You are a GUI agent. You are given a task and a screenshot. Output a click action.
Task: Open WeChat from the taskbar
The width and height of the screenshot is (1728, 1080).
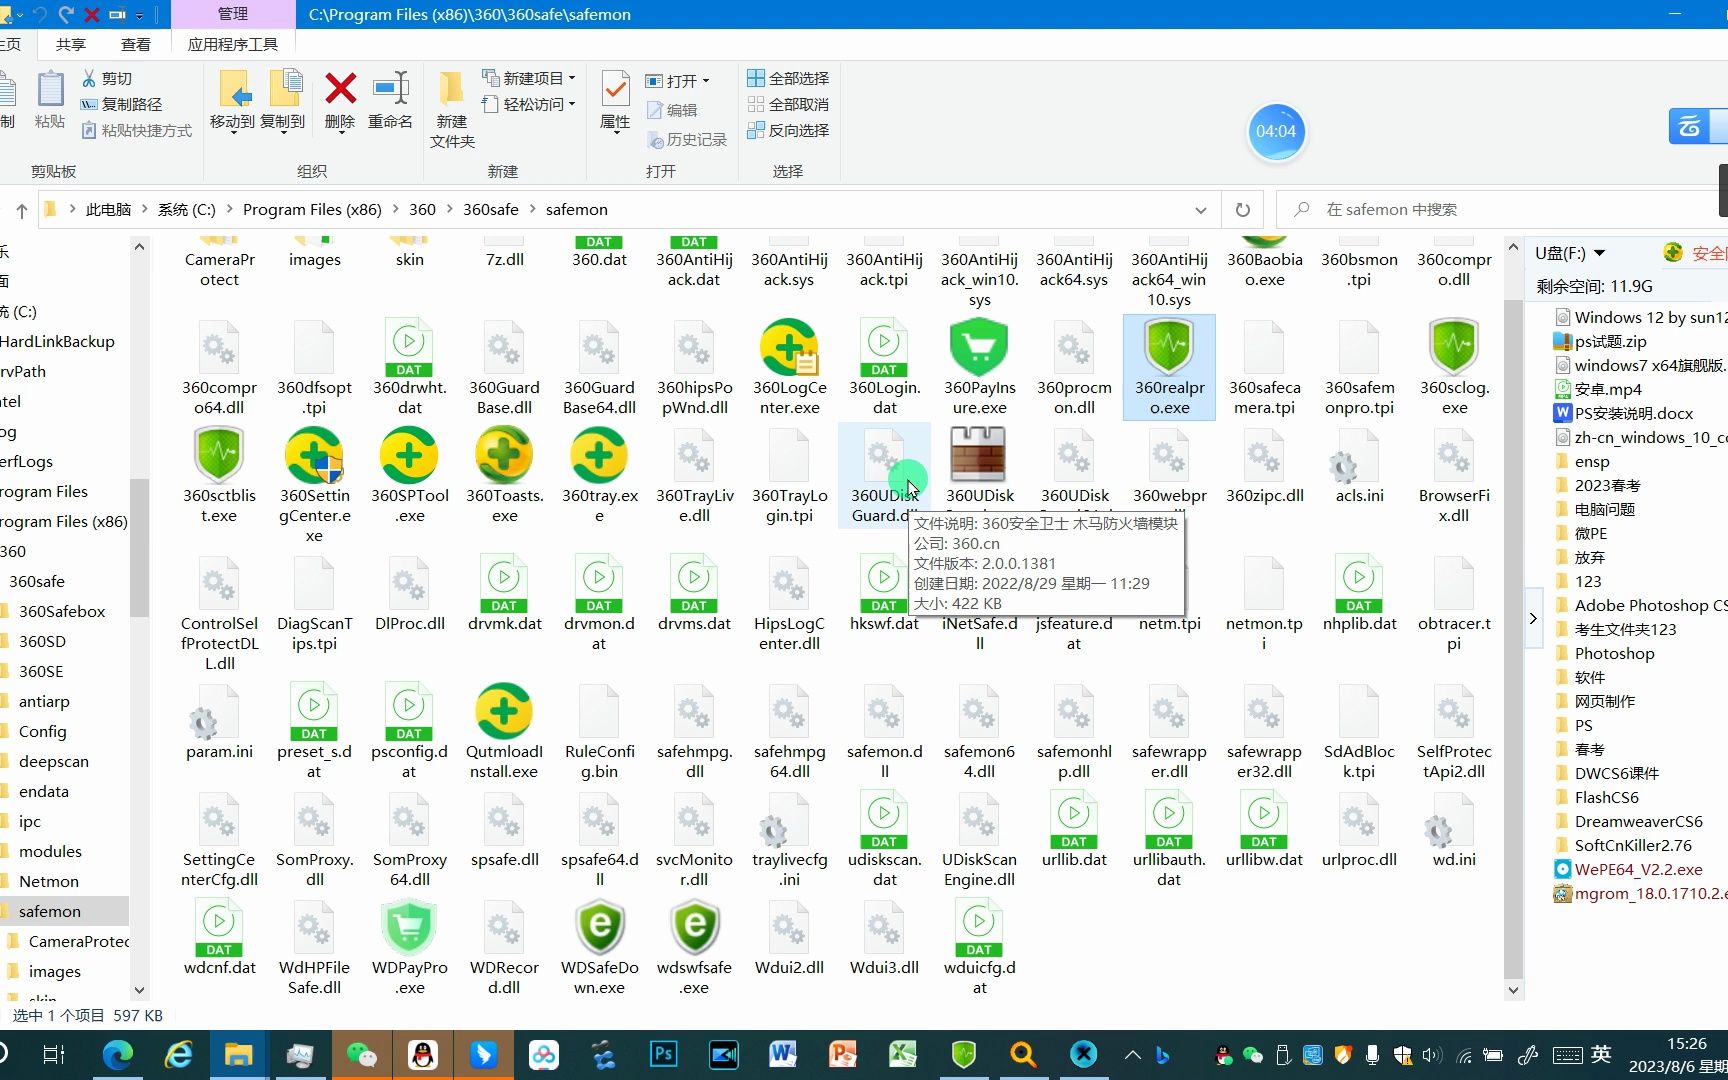(361, 1055)
